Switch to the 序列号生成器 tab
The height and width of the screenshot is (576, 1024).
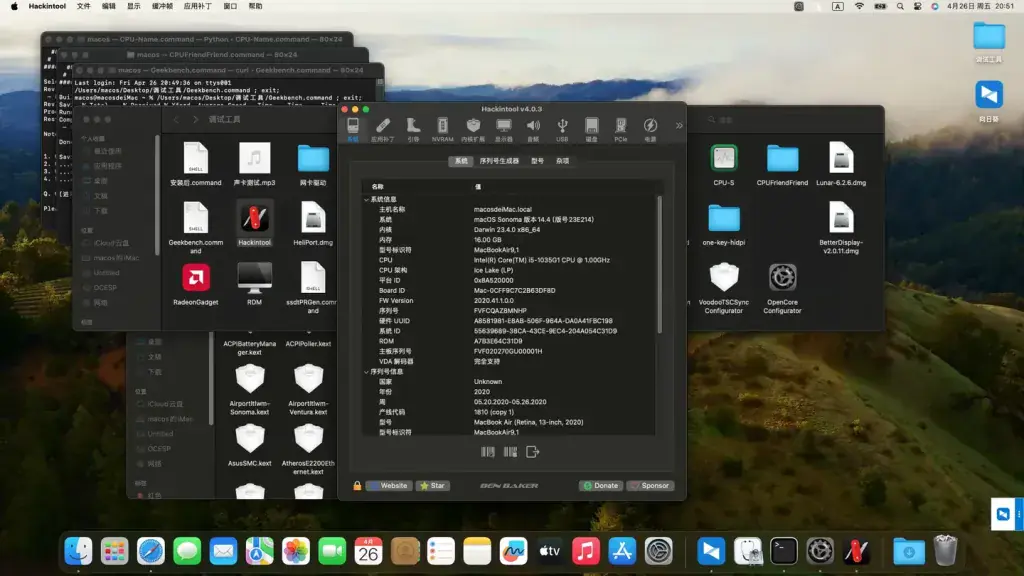(499, 161)
